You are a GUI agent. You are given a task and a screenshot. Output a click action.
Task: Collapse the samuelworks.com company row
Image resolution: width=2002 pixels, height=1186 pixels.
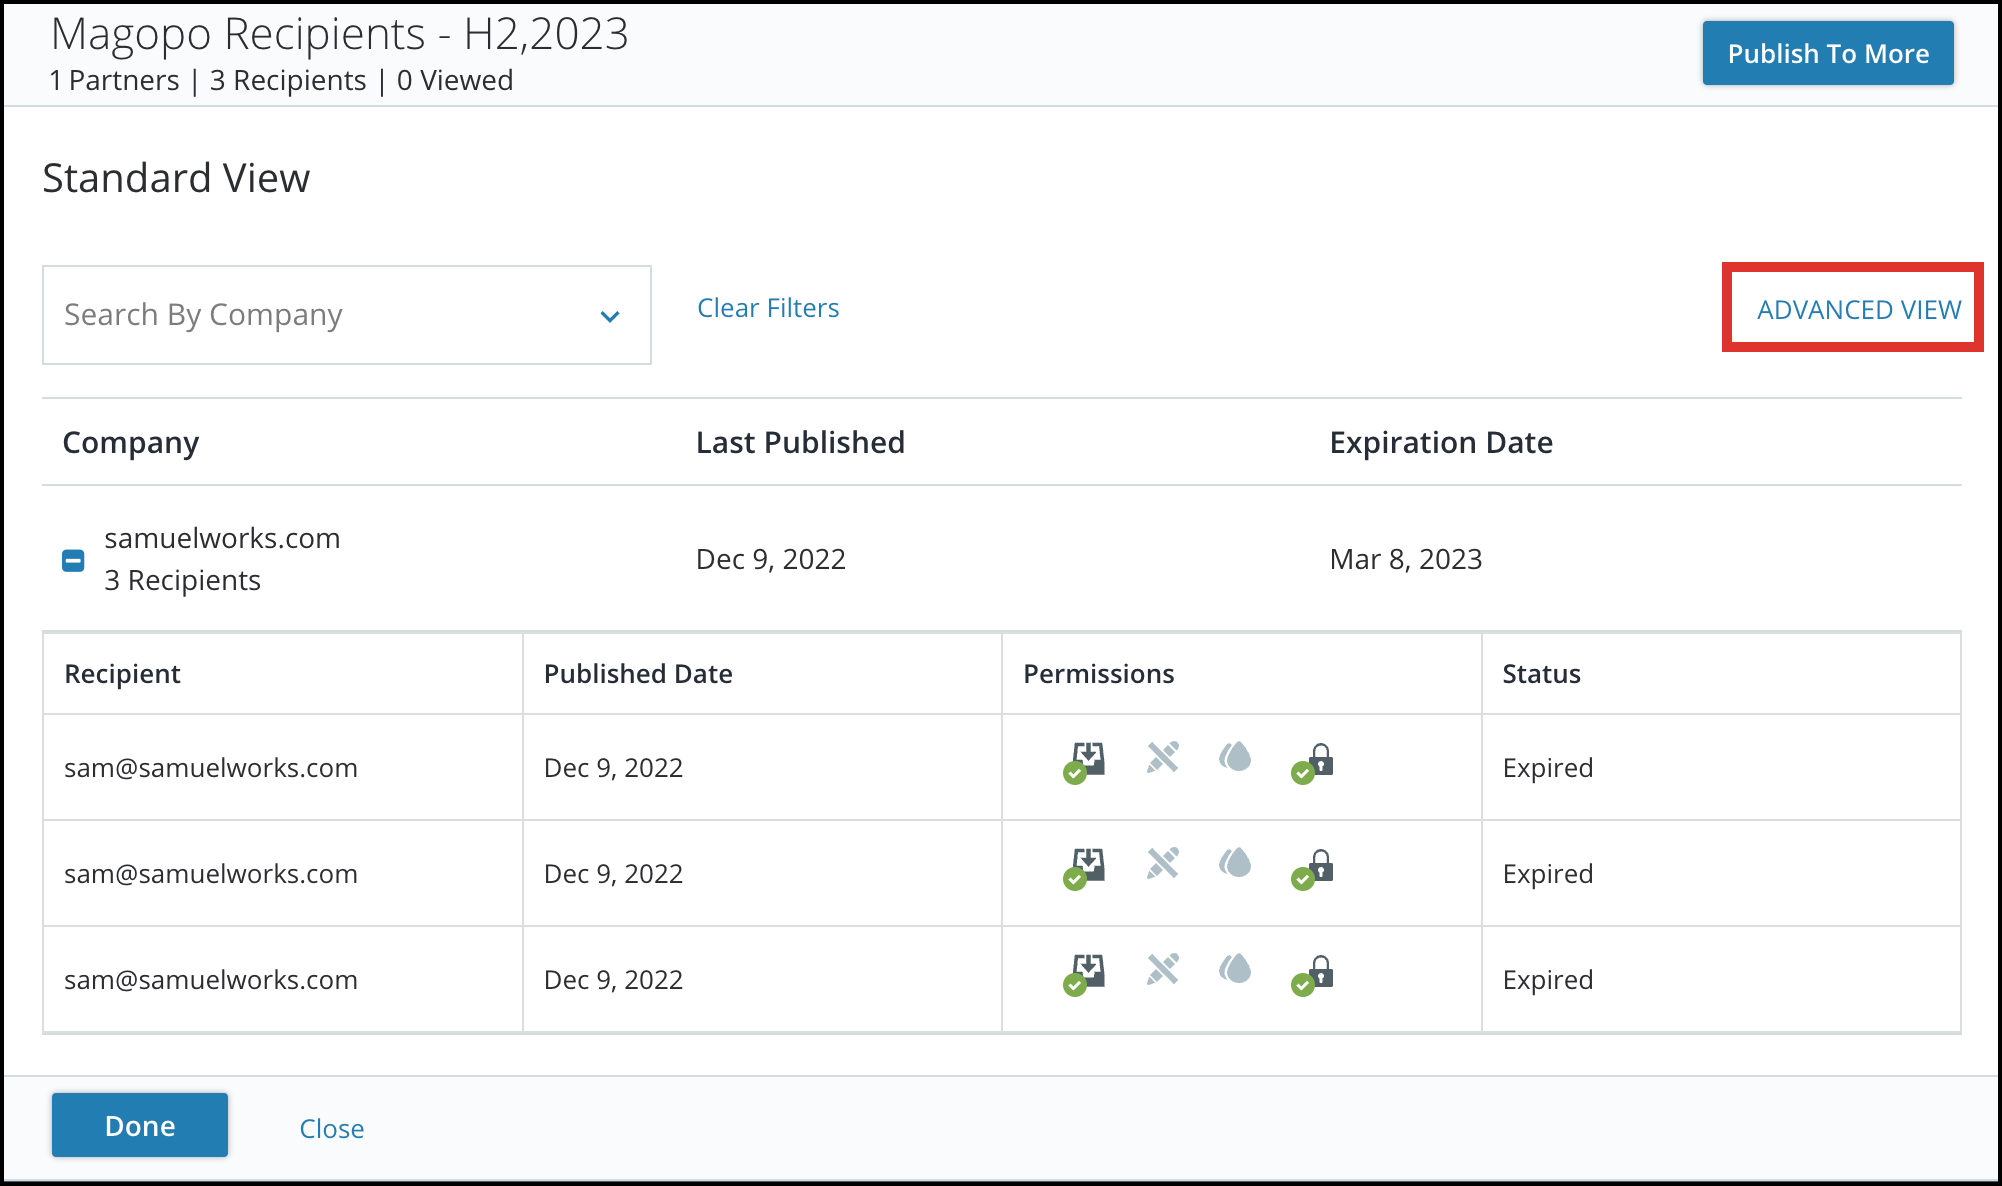(73, 560)
